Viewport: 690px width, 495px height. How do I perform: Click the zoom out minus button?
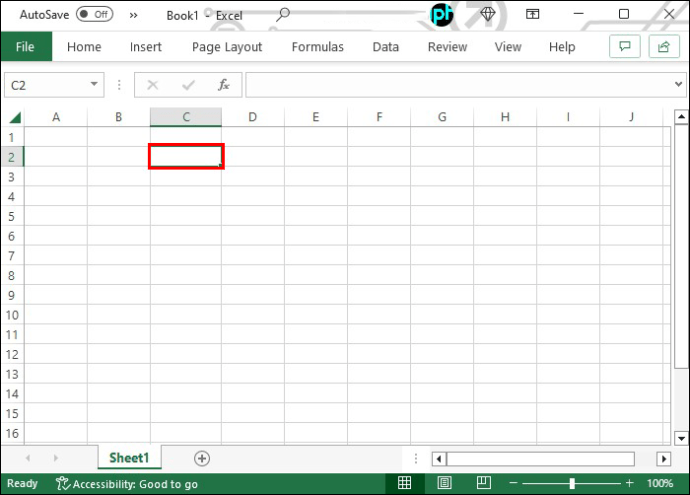coord(513,483)
